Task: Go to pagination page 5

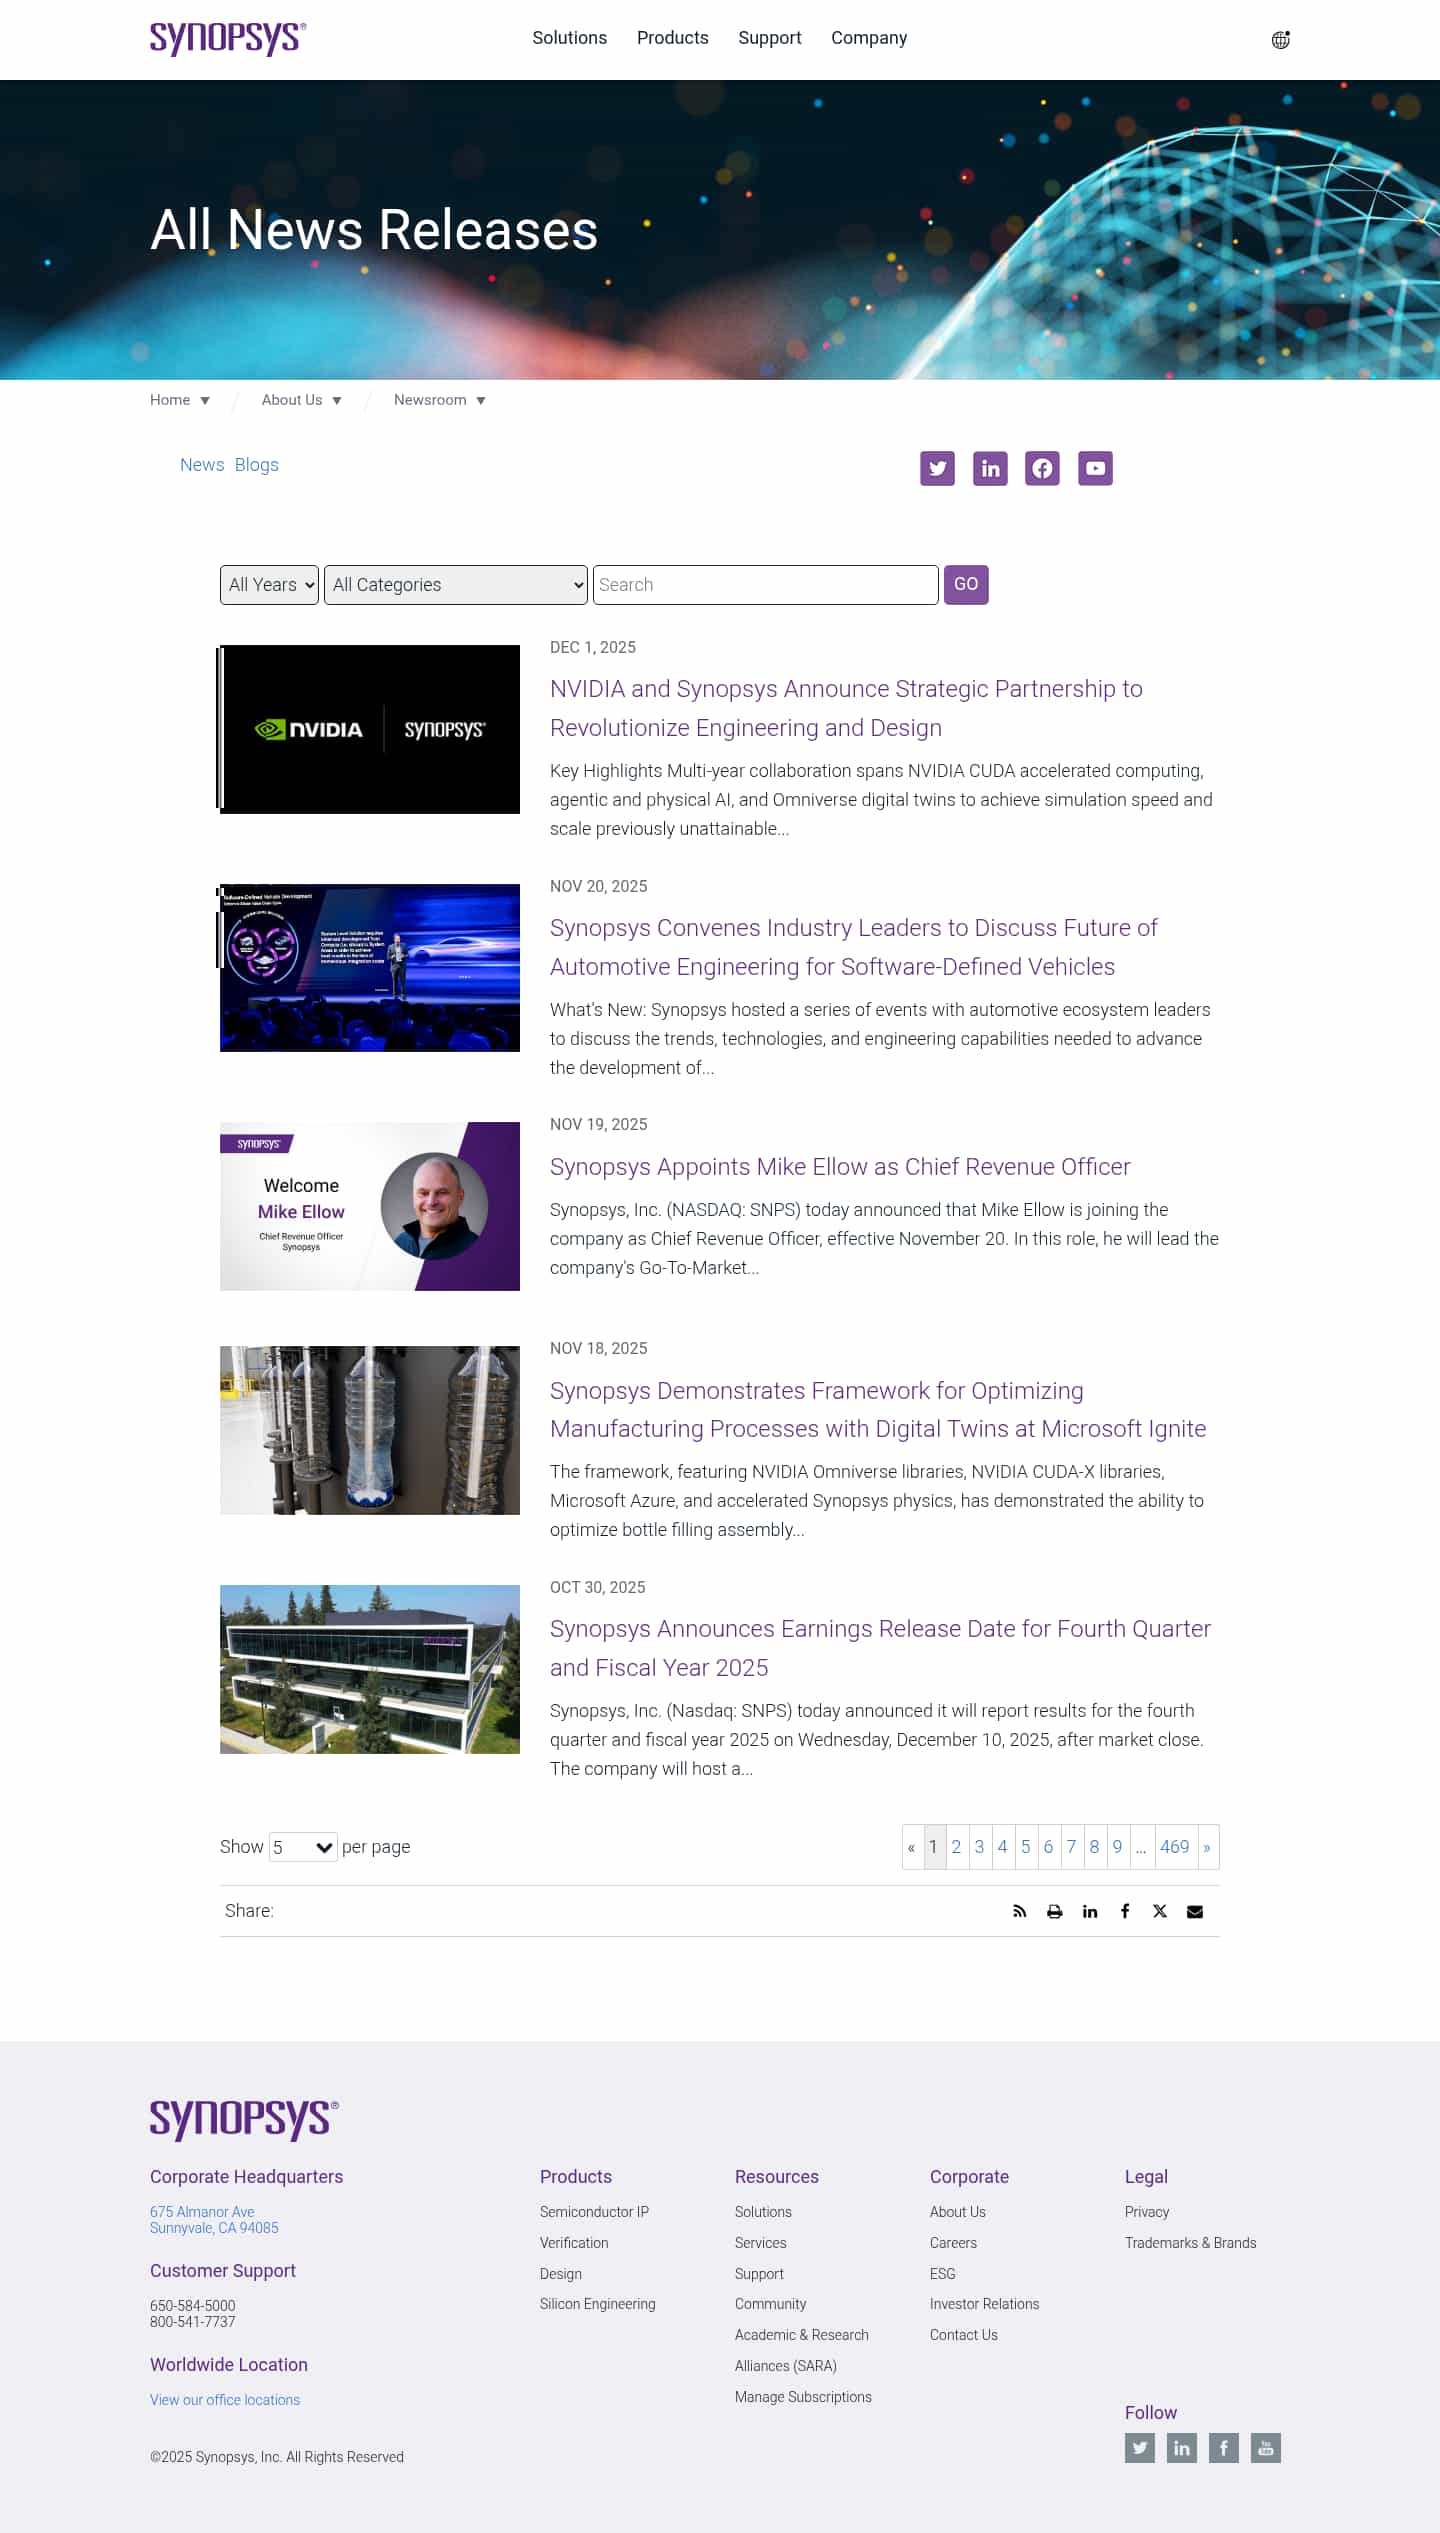Action: (x=1025, y=1847)
